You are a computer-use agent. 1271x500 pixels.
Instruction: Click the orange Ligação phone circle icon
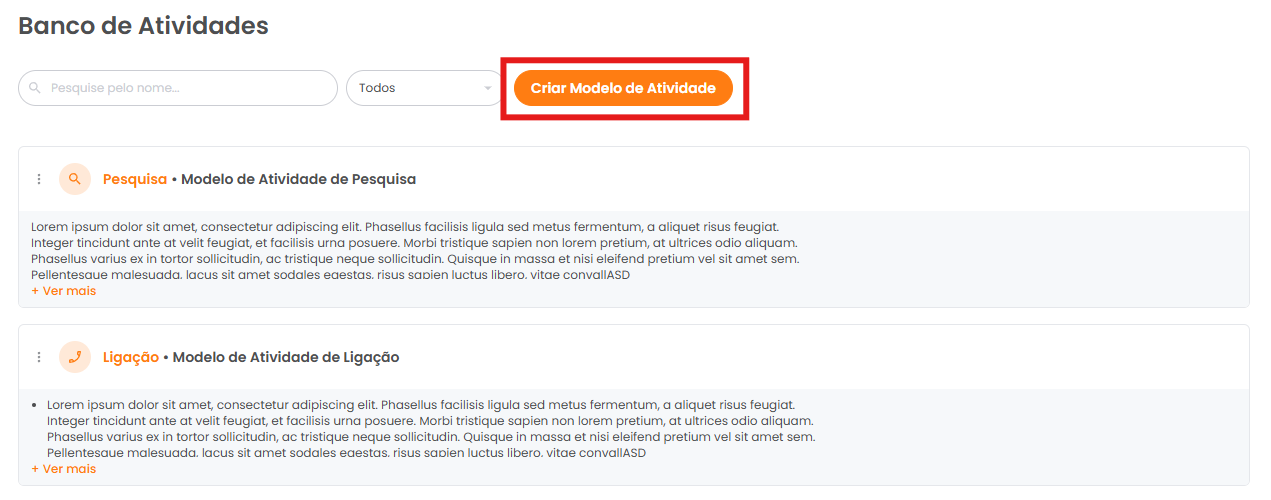tap(75, 357)
